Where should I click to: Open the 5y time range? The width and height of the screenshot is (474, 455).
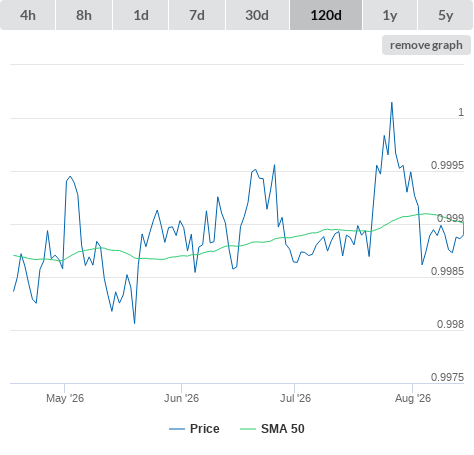click(446, 15)
